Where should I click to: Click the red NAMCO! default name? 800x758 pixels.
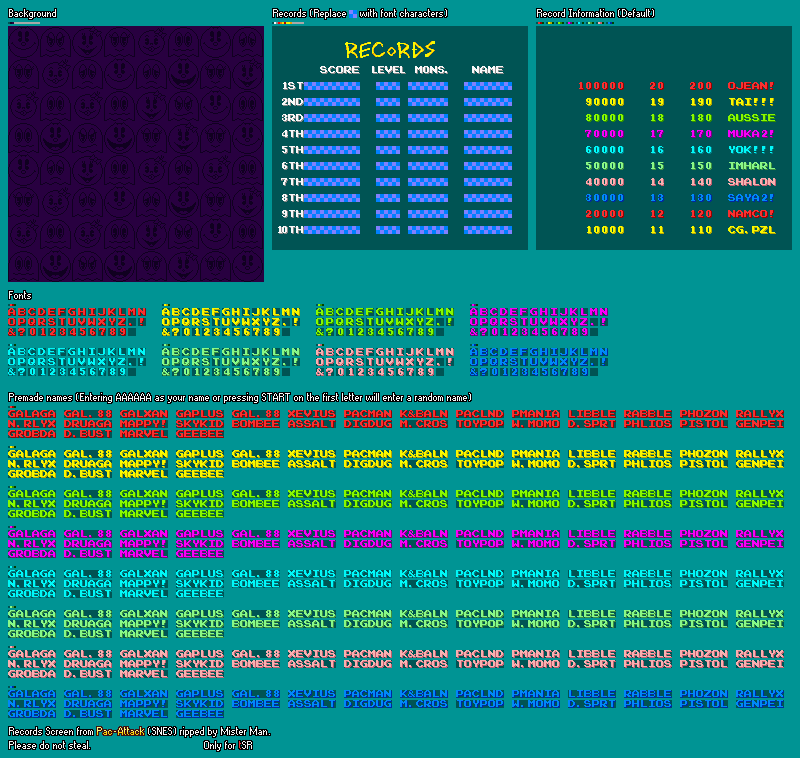(751, 214)
